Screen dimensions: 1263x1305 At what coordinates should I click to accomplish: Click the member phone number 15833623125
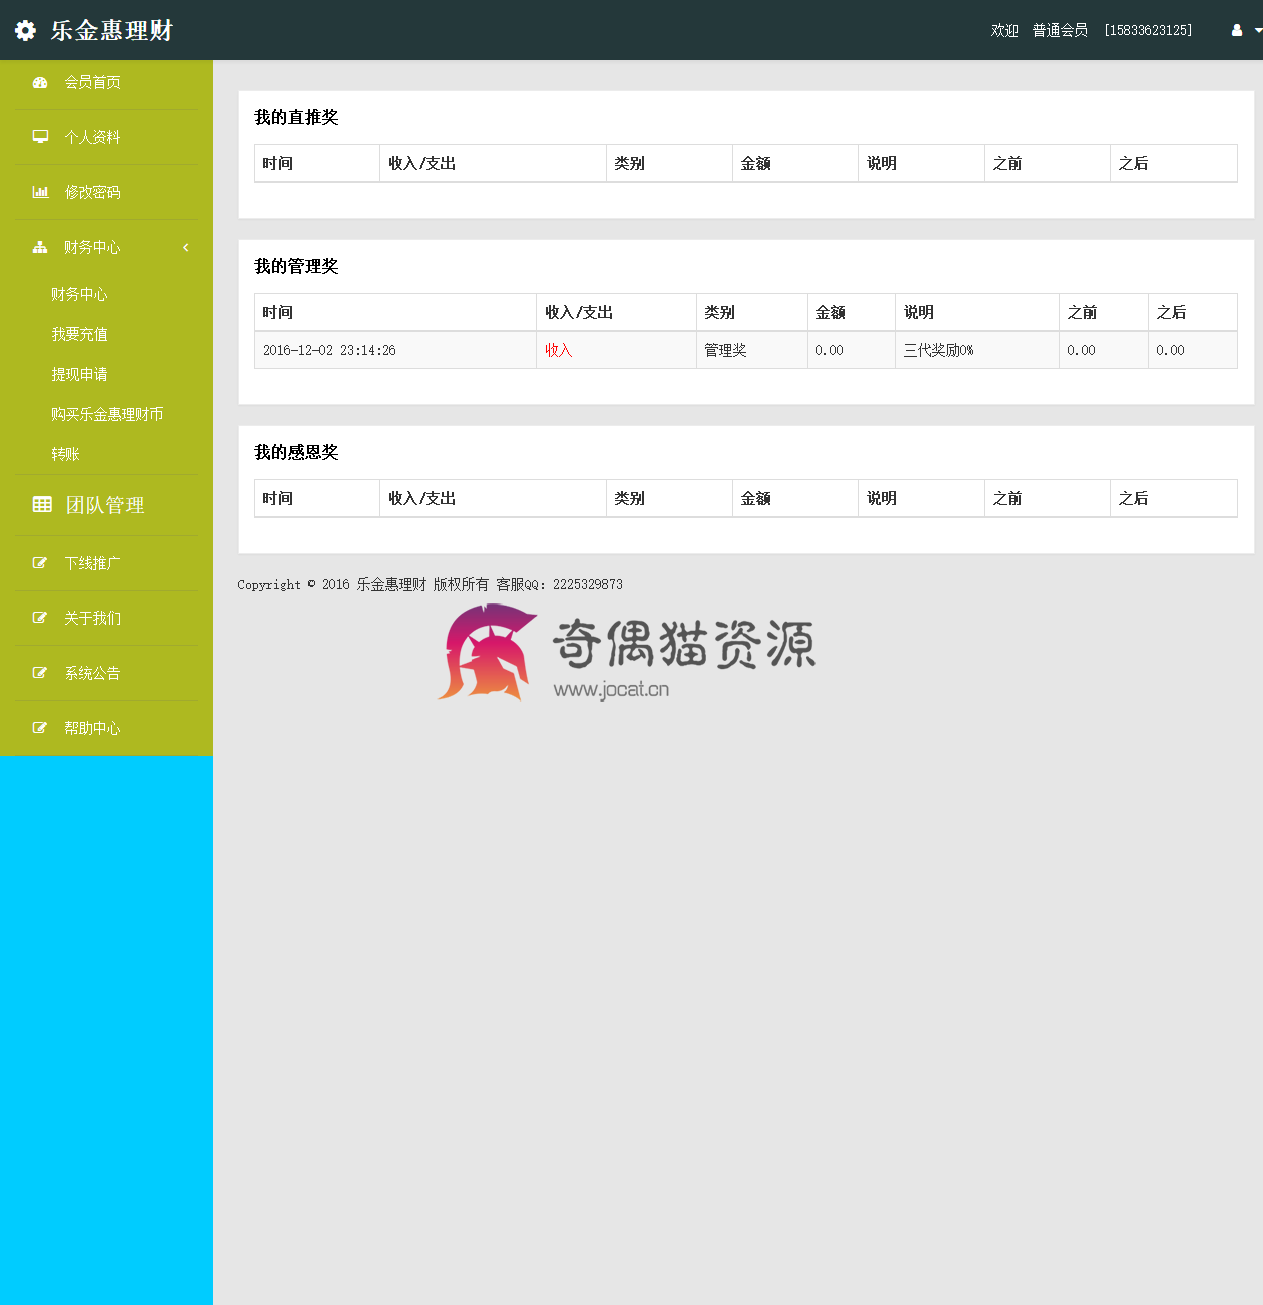1148,31
